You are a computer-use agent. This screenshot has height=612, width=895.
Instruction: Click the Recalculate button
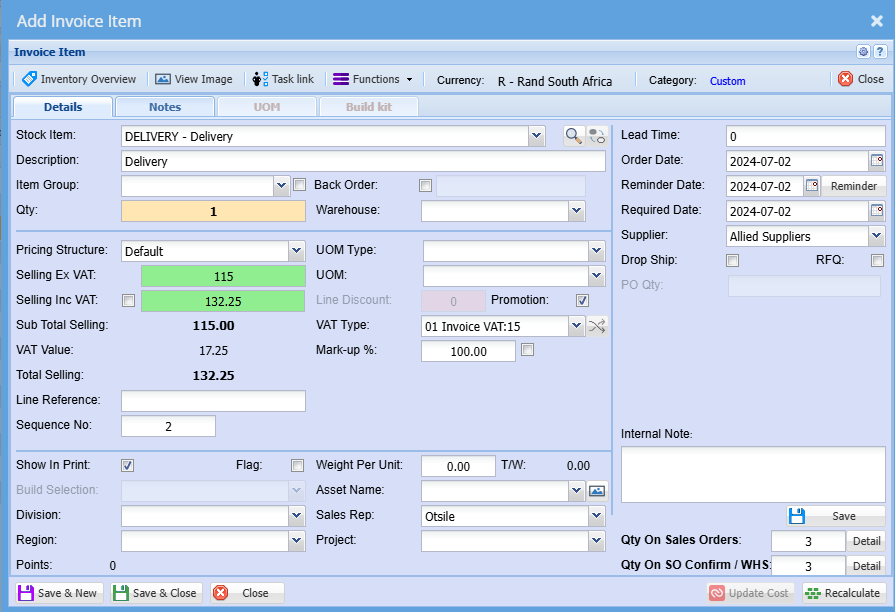click(843, 593)
